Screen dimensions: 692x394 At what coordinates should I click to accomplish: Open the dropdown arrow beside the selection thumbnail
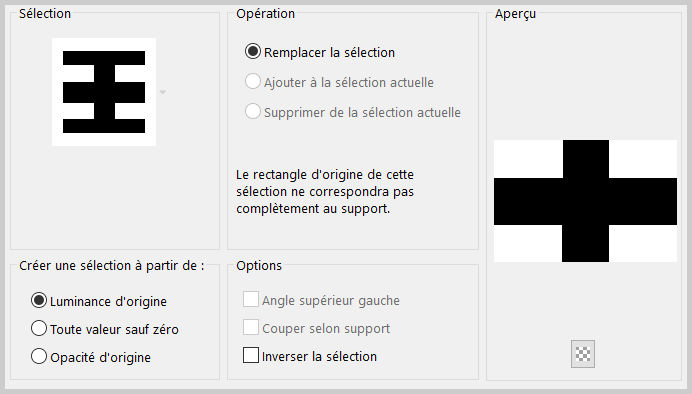pos(163,92)
